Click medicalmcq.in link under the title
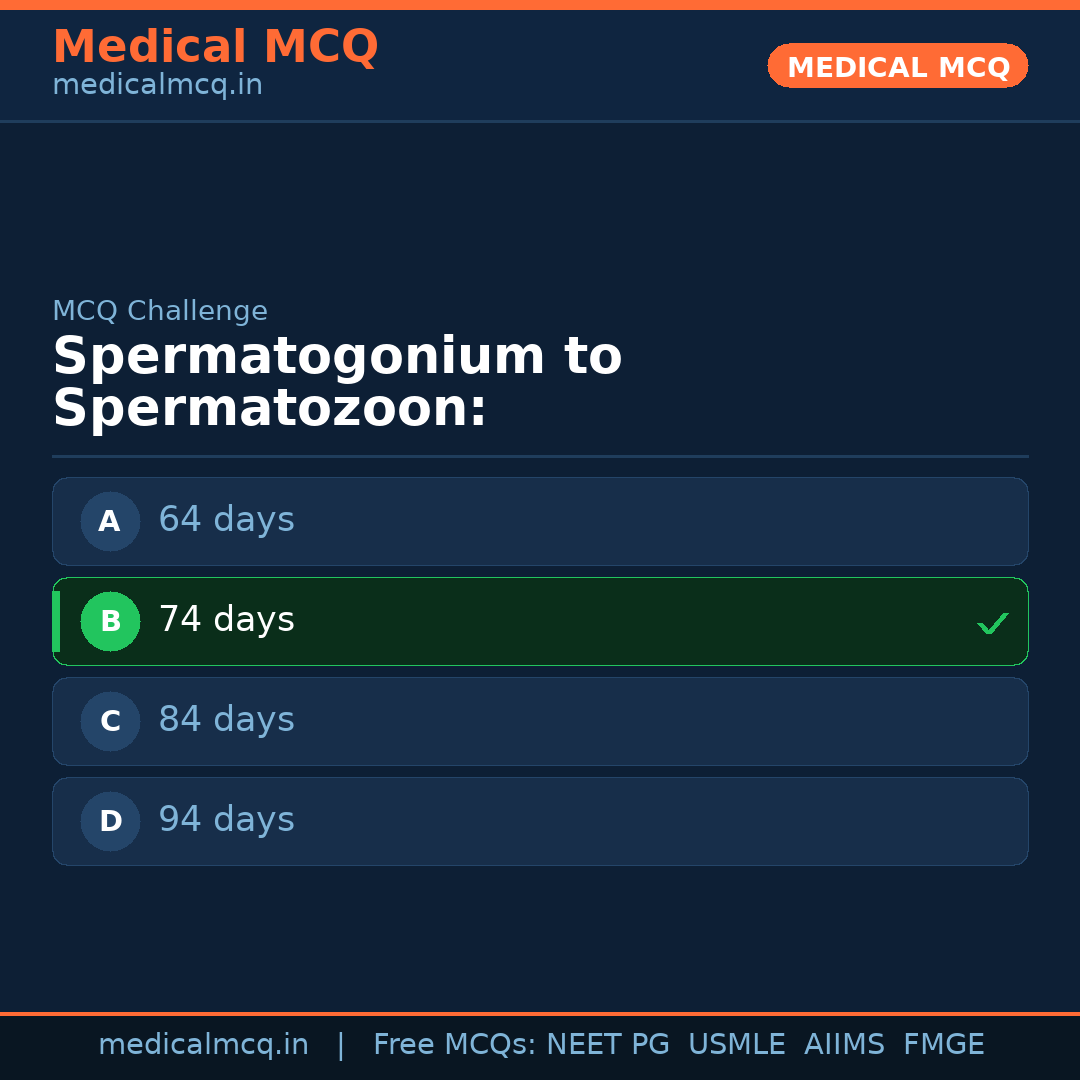This screenshot has height=1080, width=1080. pyautogui.click(x=157, y=85)
